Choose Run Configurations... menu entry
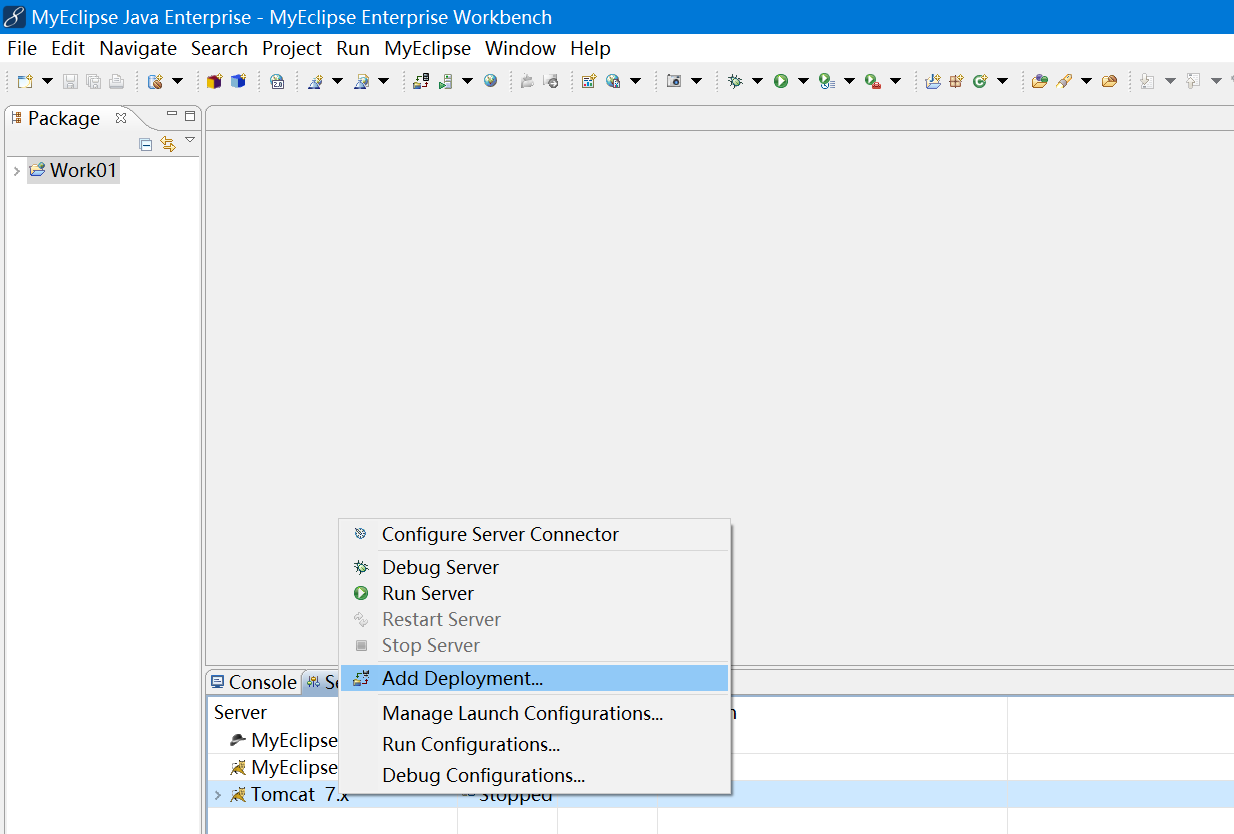This screenshot has width=1234, height=834. (x=535, y=744)
